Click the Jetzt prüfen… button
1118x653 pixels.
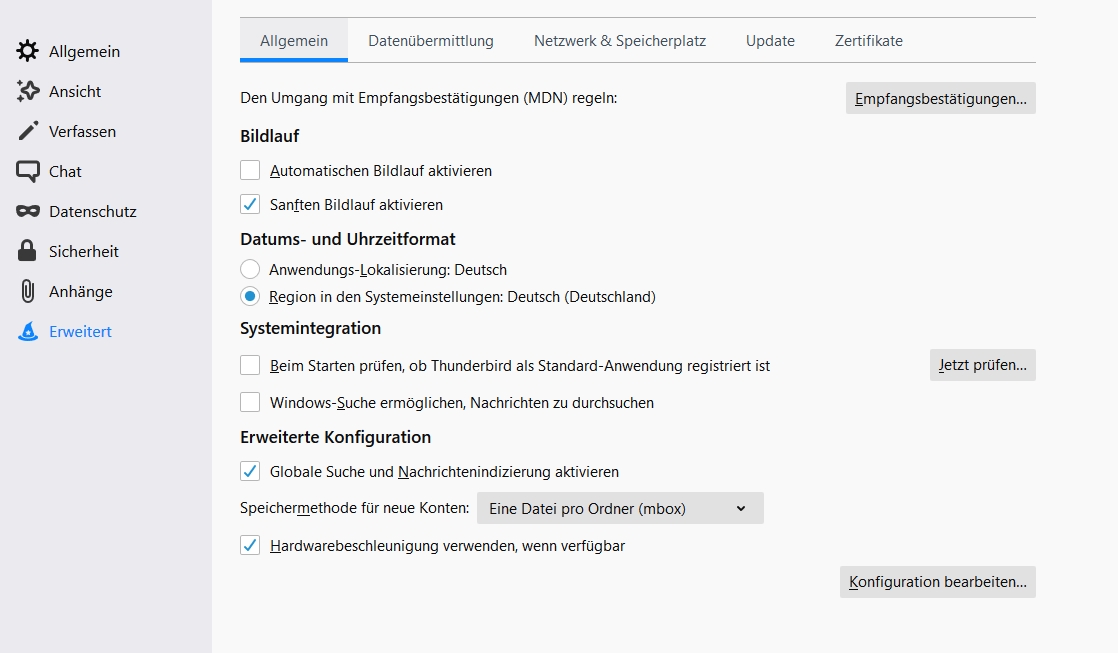tap(982, 365)
